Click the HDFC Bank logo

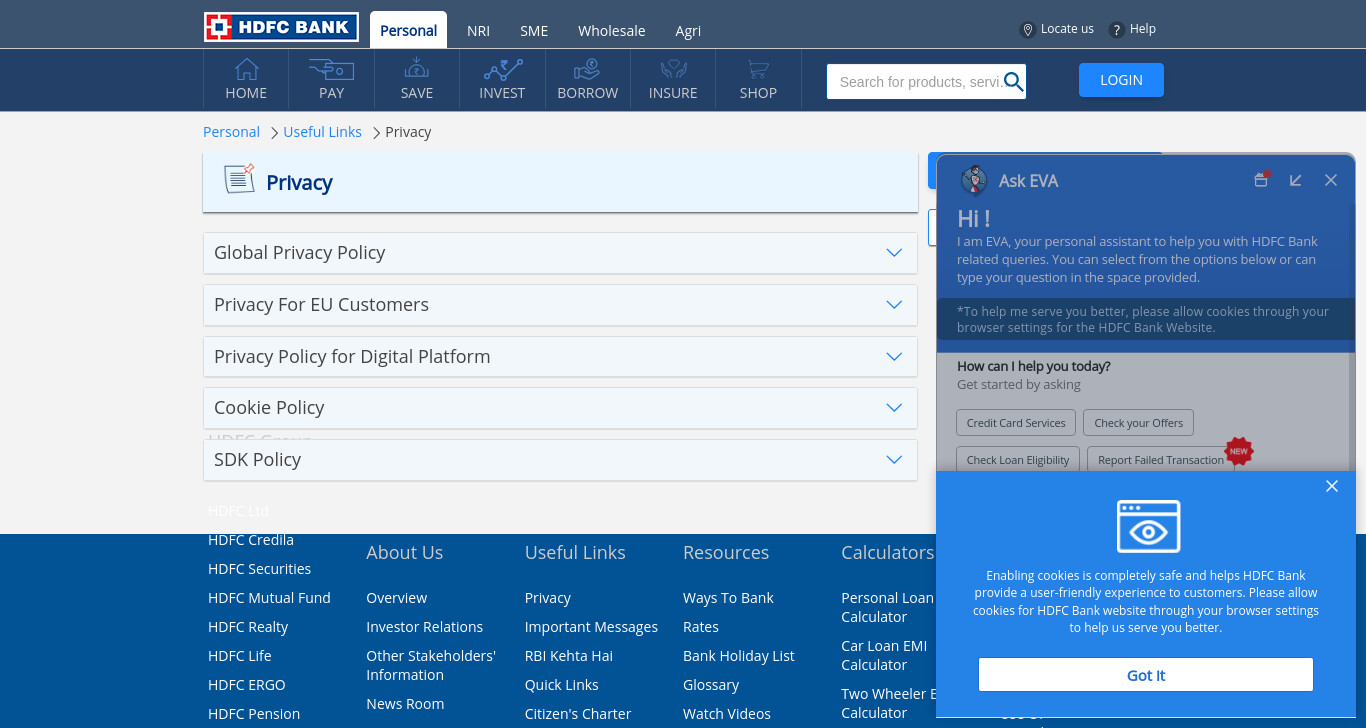click(x=281, y=27)
